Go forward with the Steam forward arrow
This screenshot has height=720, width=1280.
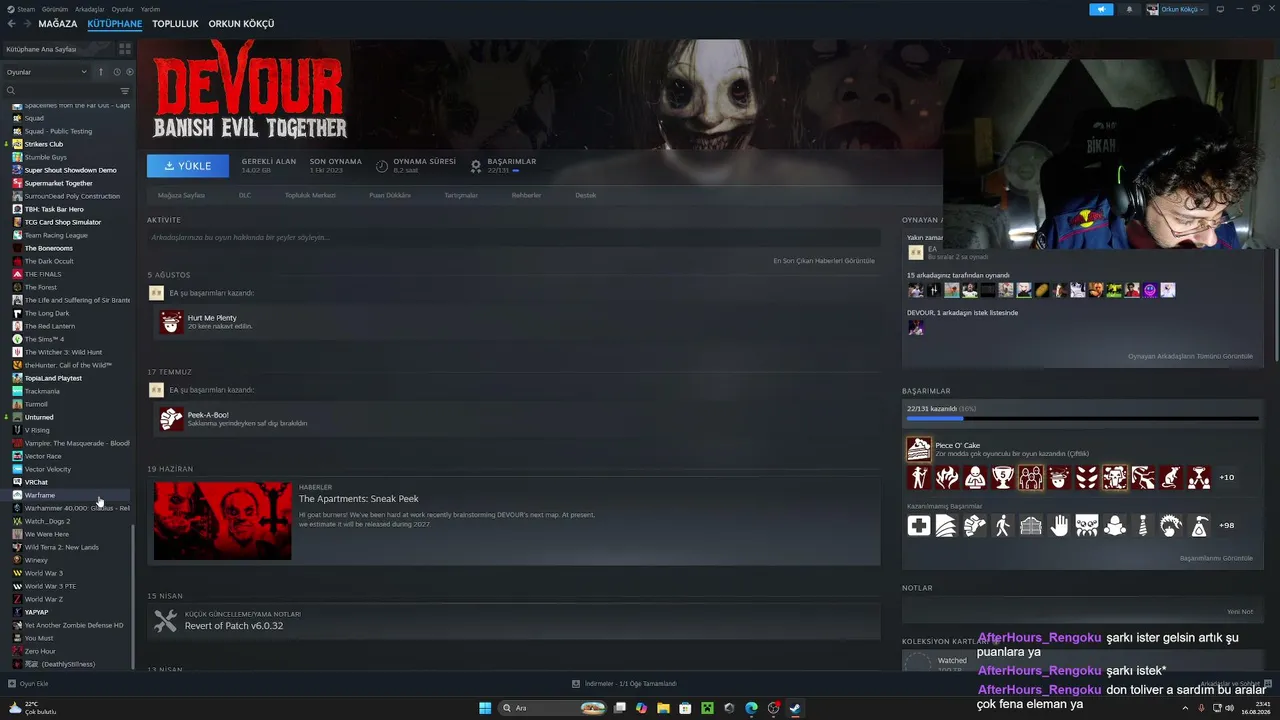pyautogui.click(x=26, y=24)
